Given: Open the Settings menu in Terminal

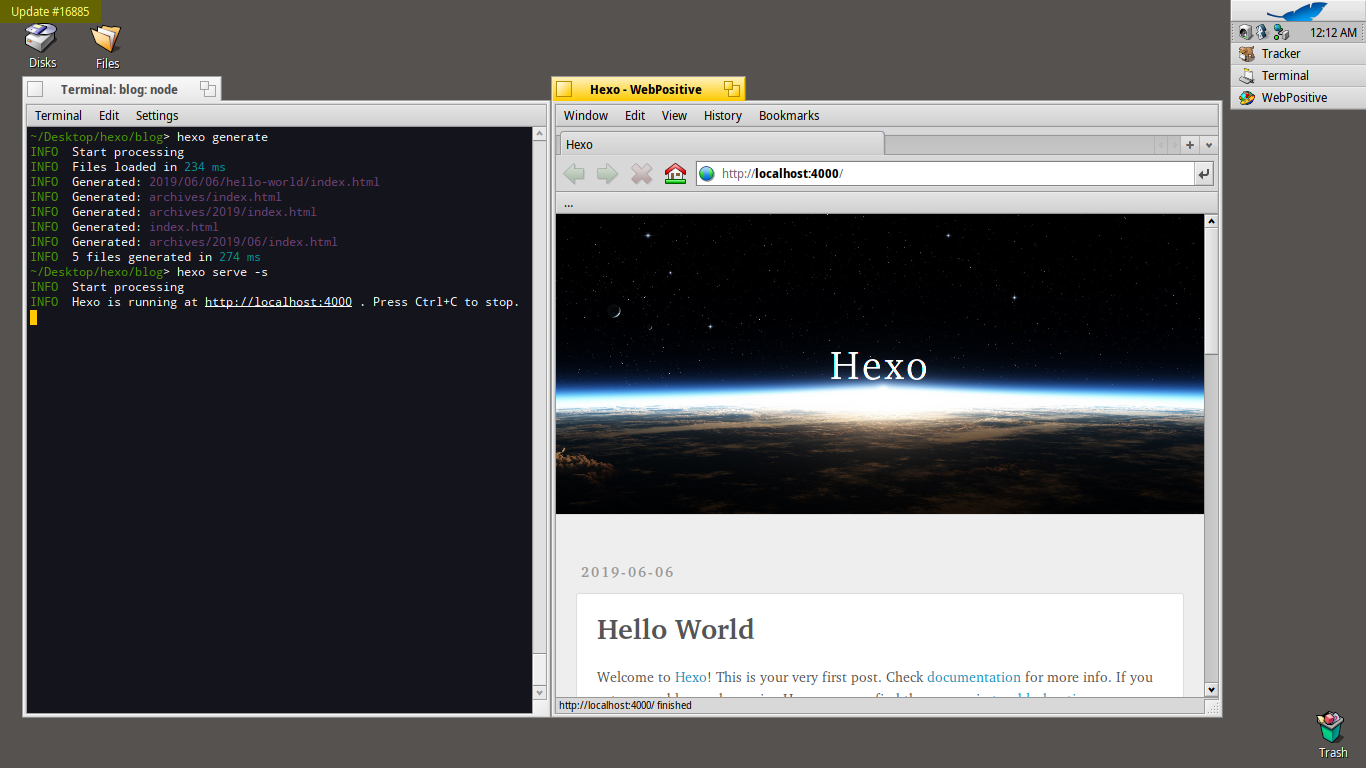Looking at the screenshot, I should [157, 116].
